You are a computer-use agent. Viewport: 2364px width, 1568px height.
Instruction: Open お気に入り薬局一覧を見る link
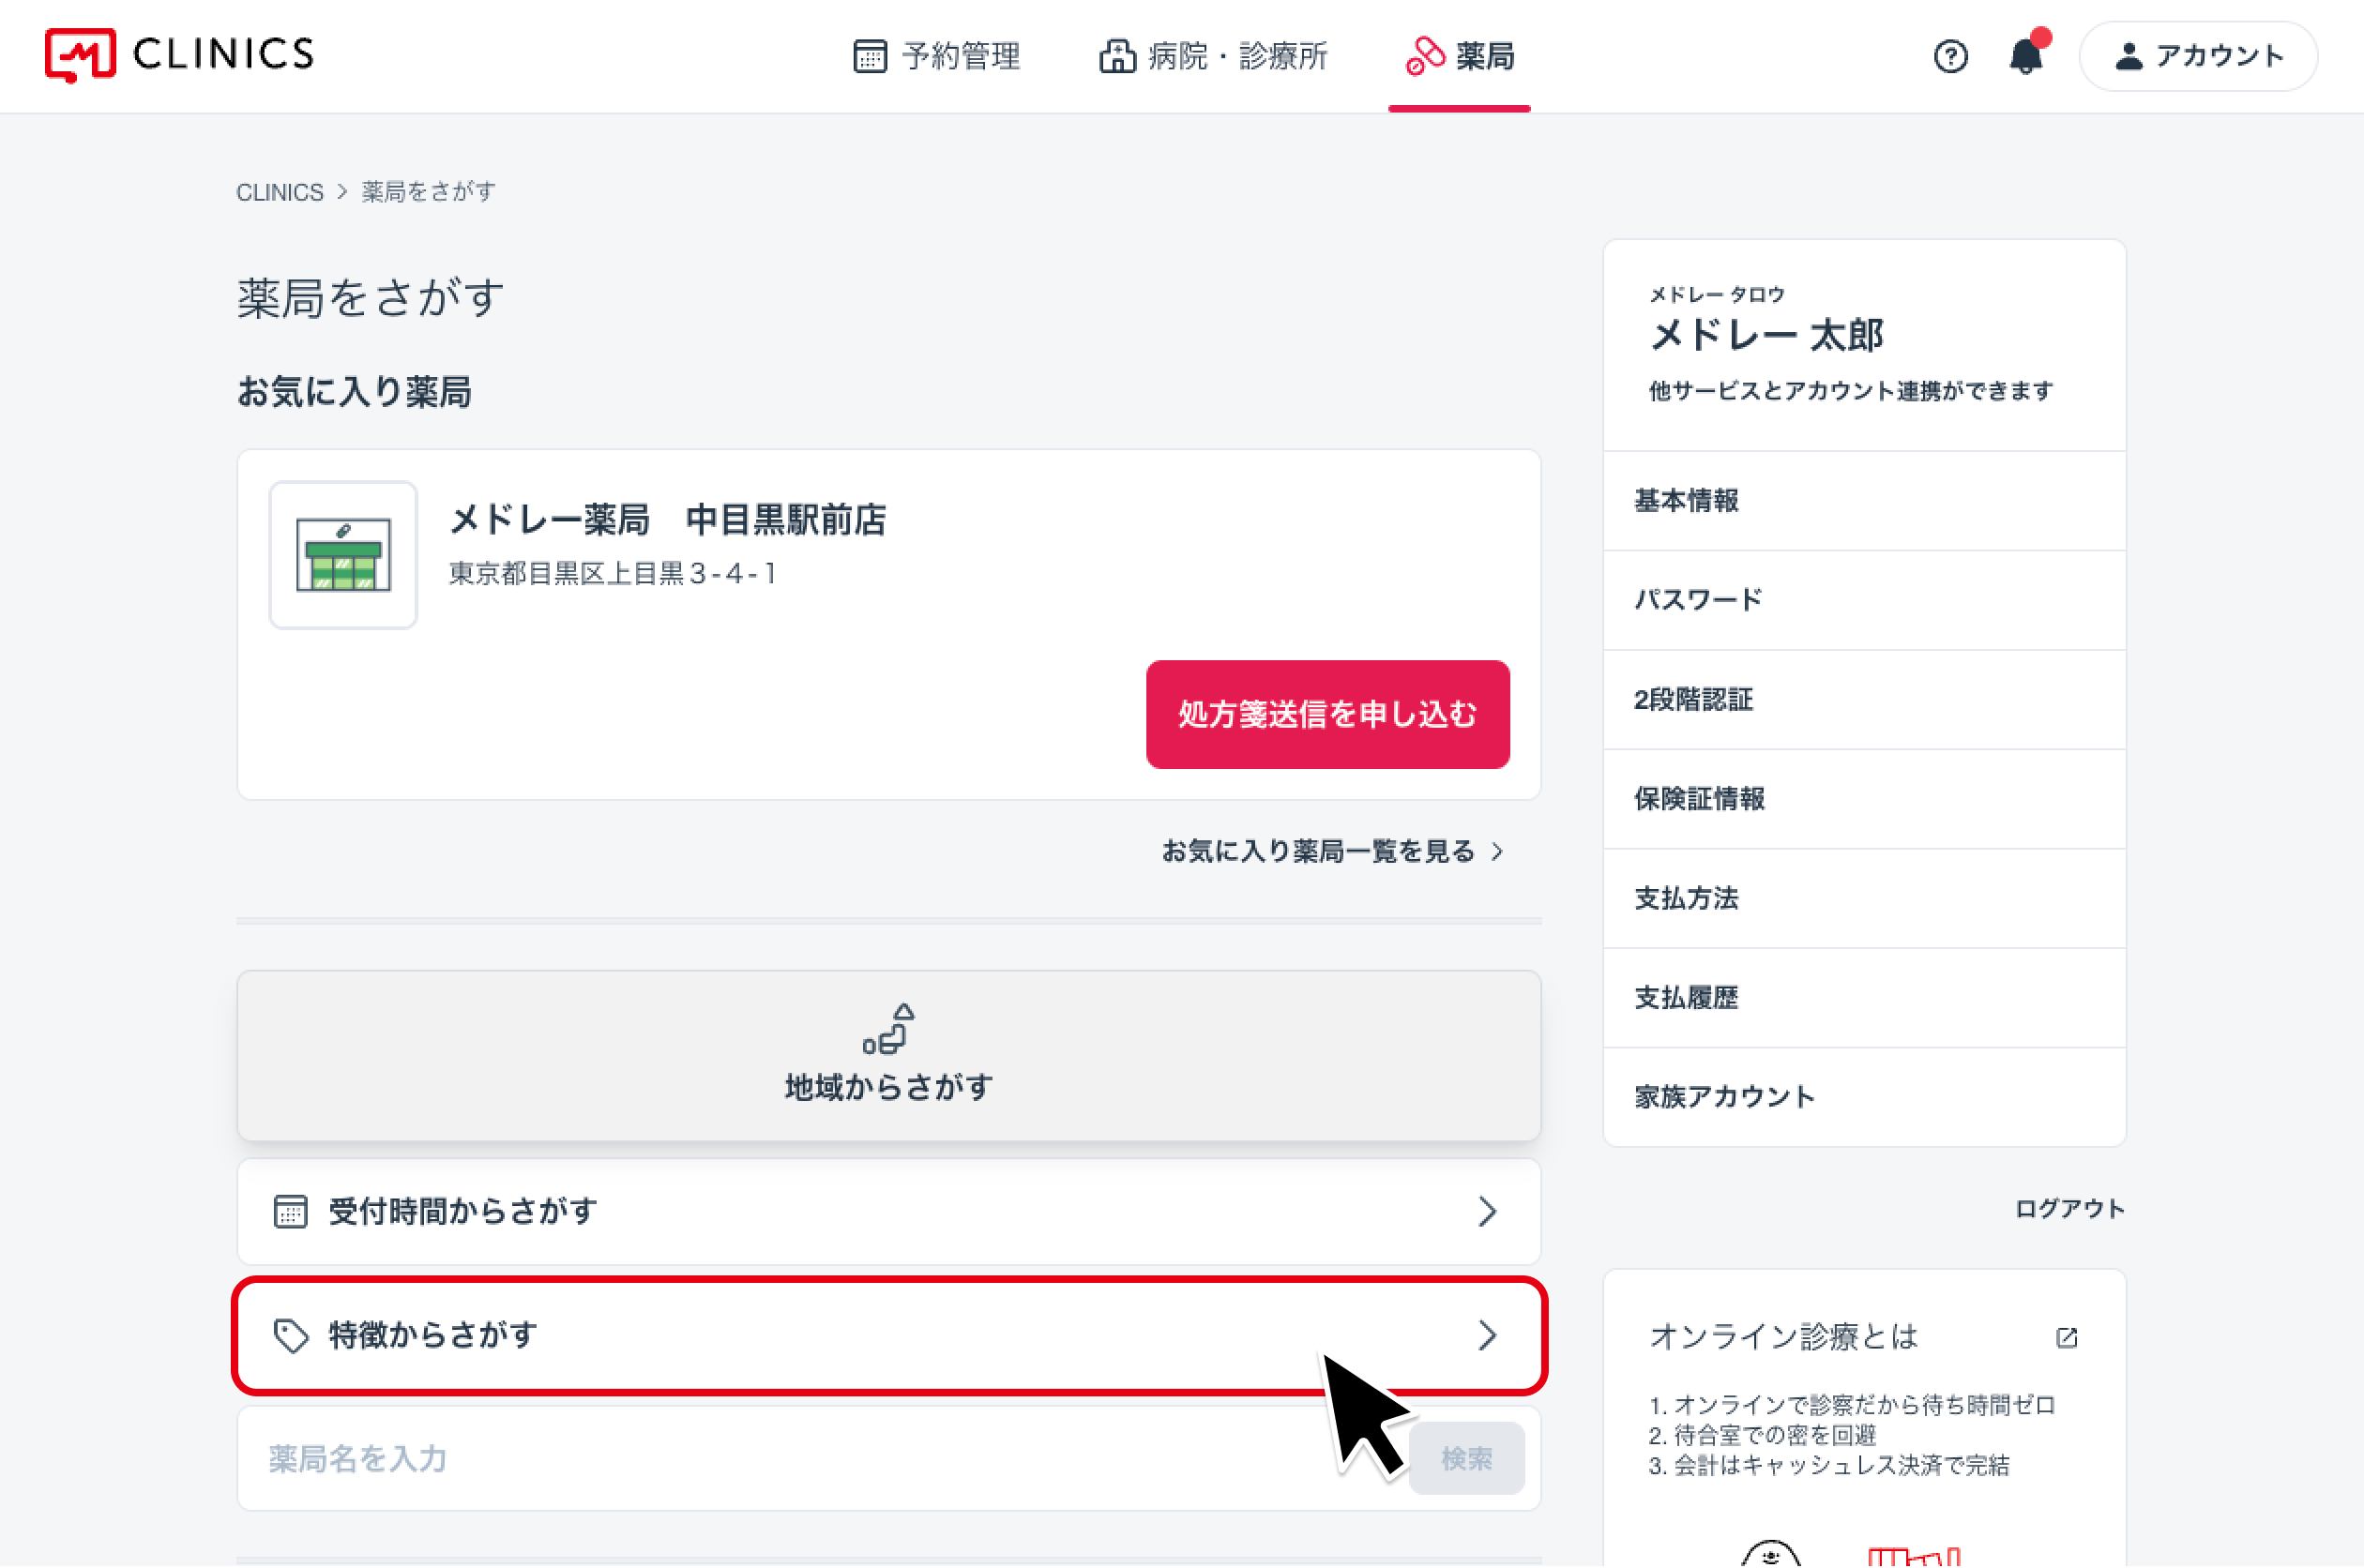[1331, 851]
